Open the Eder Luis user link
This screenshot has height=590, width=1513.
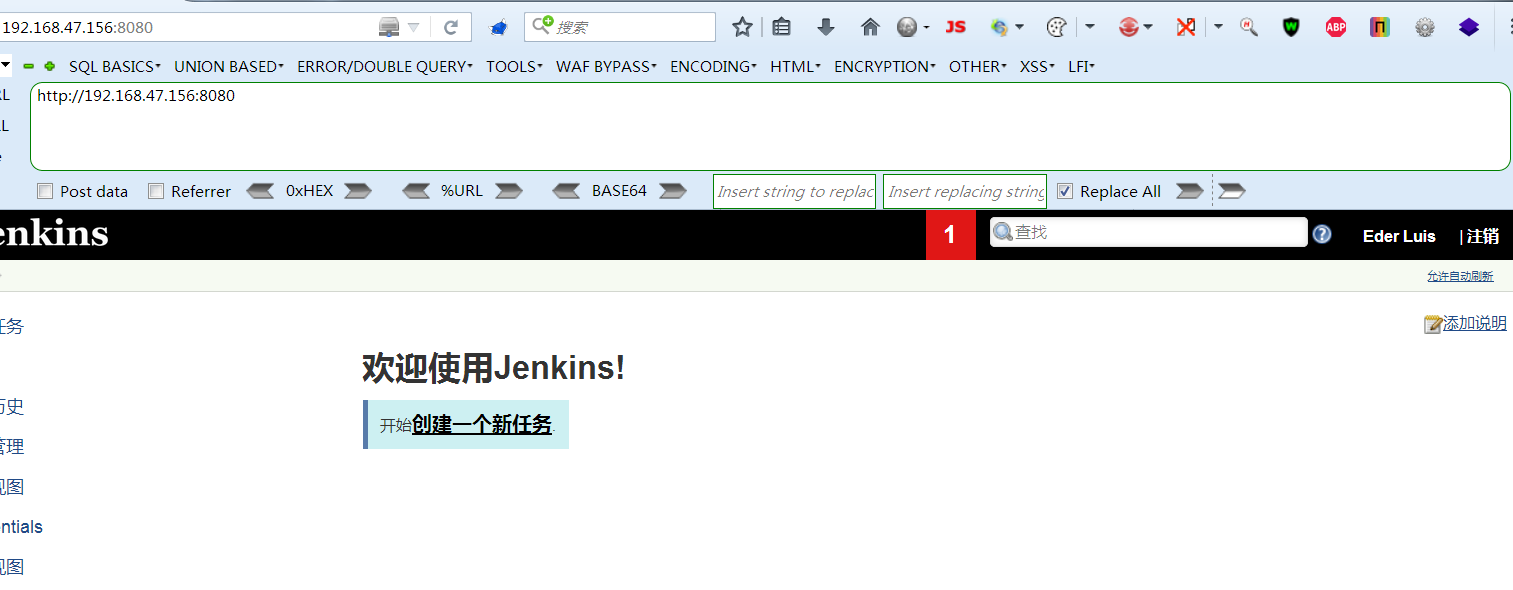coord(1399,236)
